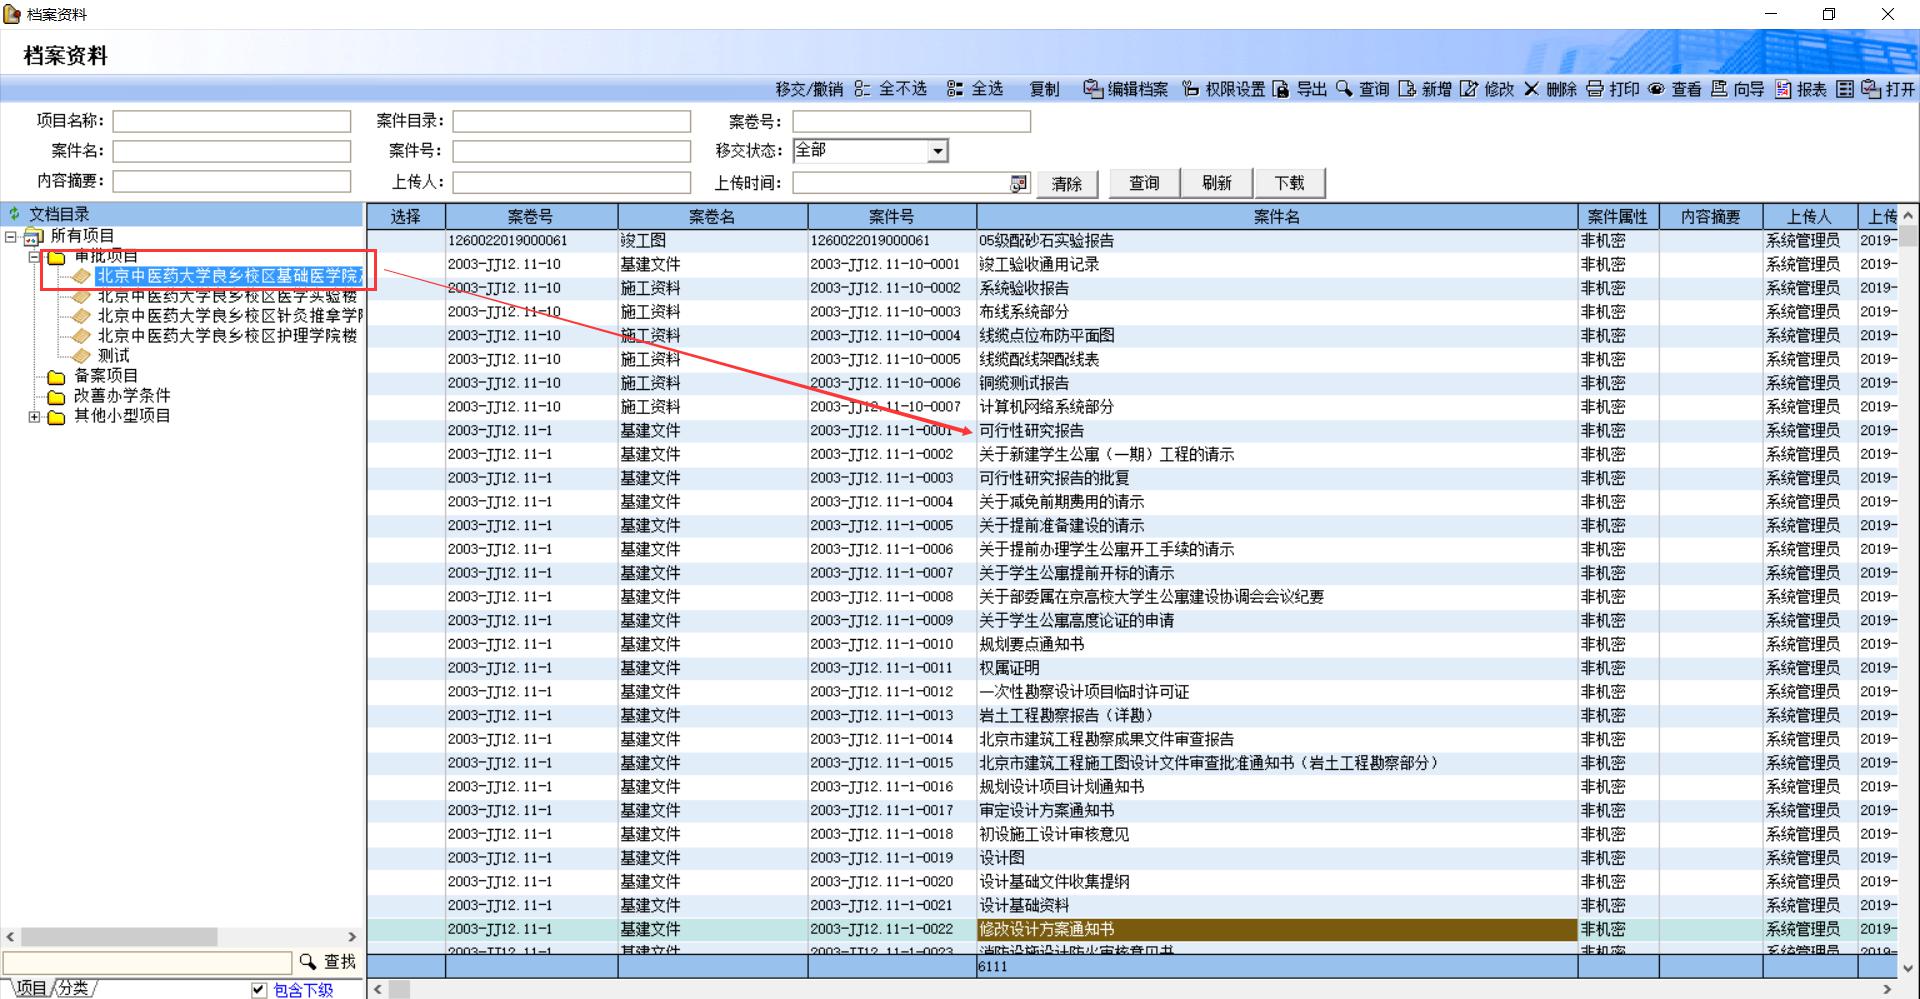Click 全选 to select all records
Viewport: 1920px width, 999px height.
tap(975, 89)
